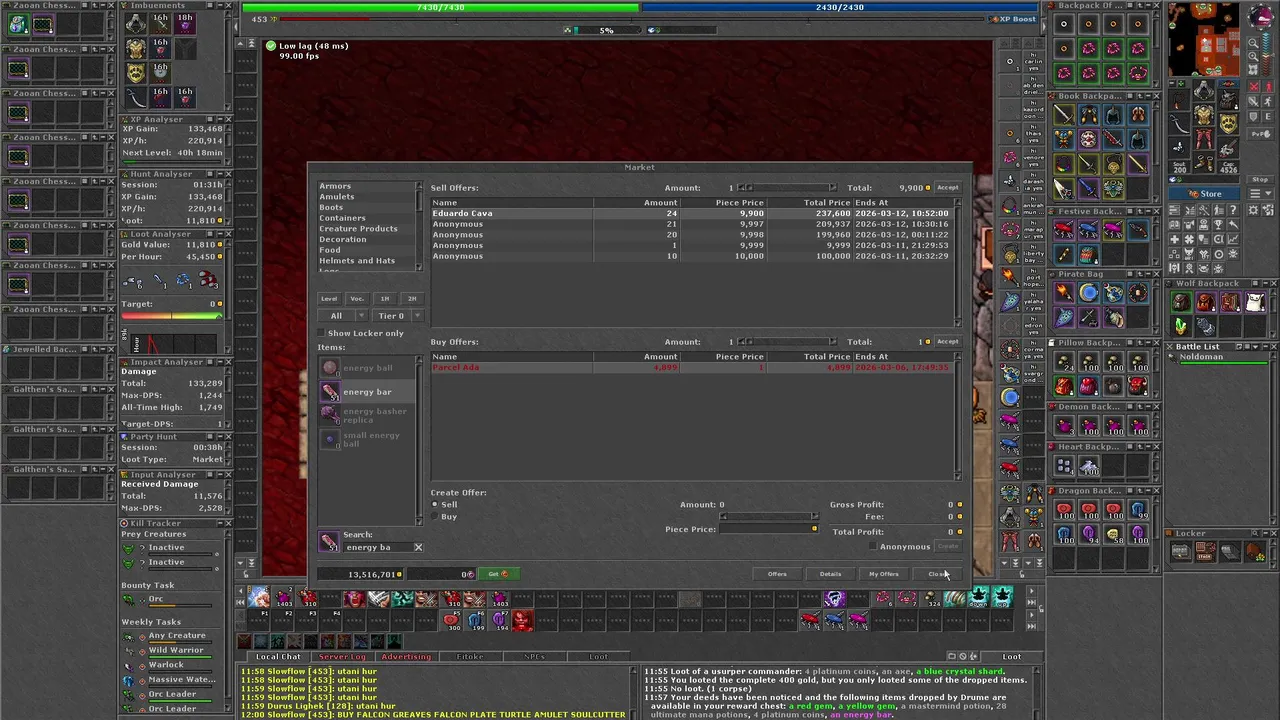Zoom out the minimap with magnifier icon

(x=1254, y=43)
